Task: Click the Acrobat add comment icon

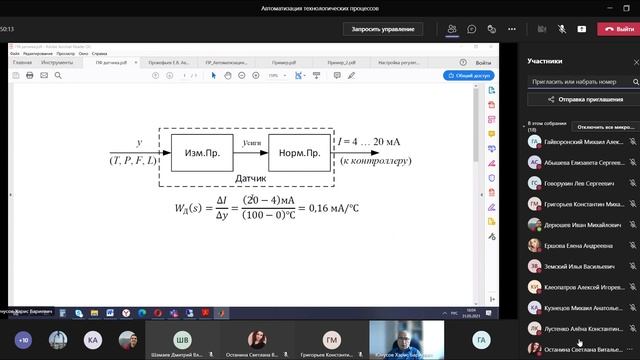Action: point(337,76)
